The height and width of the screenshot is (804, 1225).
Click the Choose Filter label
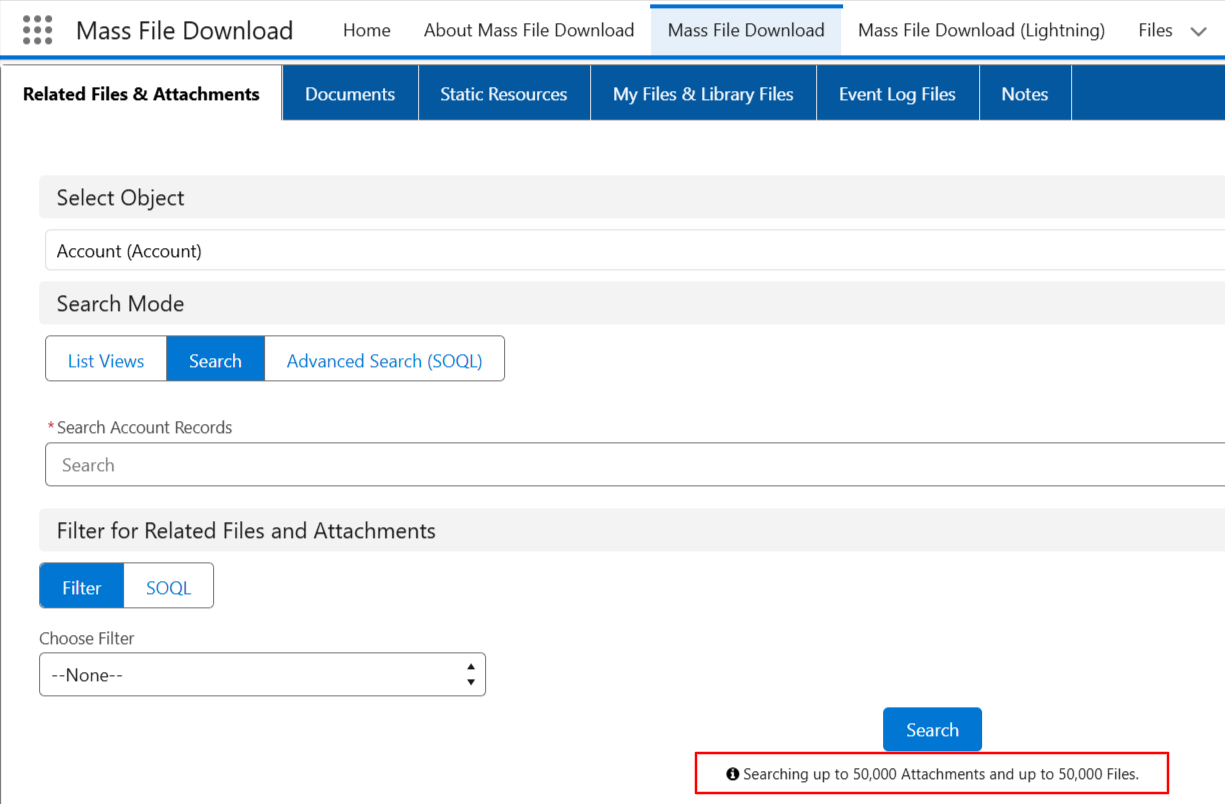[x=87, y=638]
